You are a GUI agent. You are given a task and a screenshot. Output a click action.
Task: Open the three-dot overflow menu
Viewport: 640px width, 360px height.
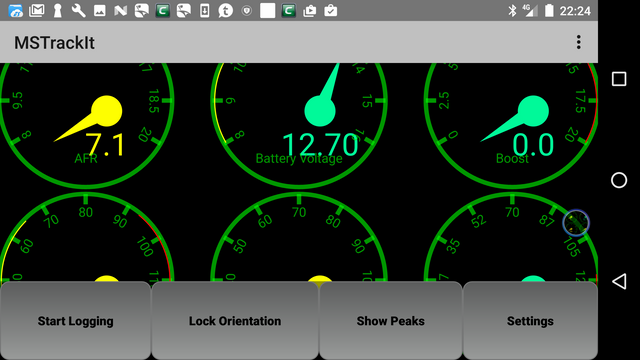click(x=578, y=42)
